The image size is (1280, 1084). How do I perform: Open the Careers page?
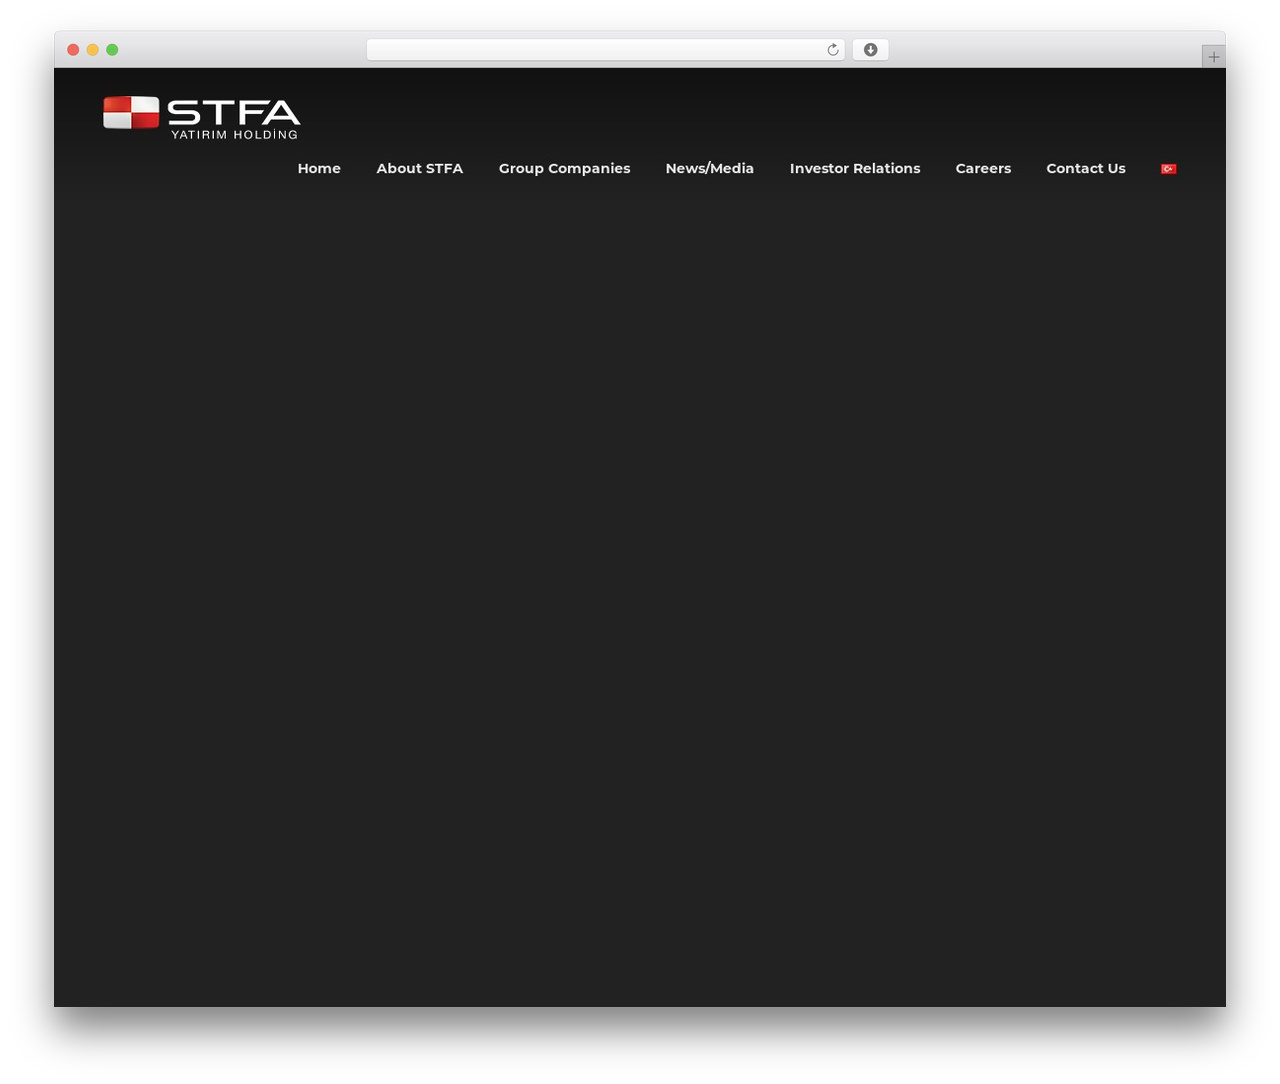click(x=983, y=169)
